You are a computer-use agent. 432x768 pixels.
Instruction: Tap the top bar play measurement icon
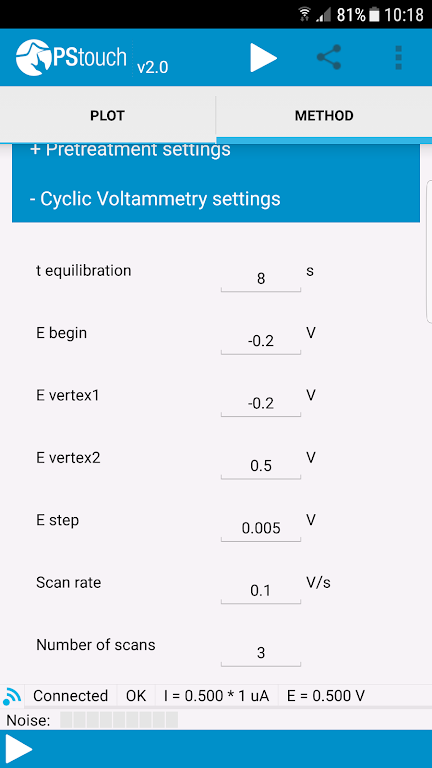click(x=264, y=58)
